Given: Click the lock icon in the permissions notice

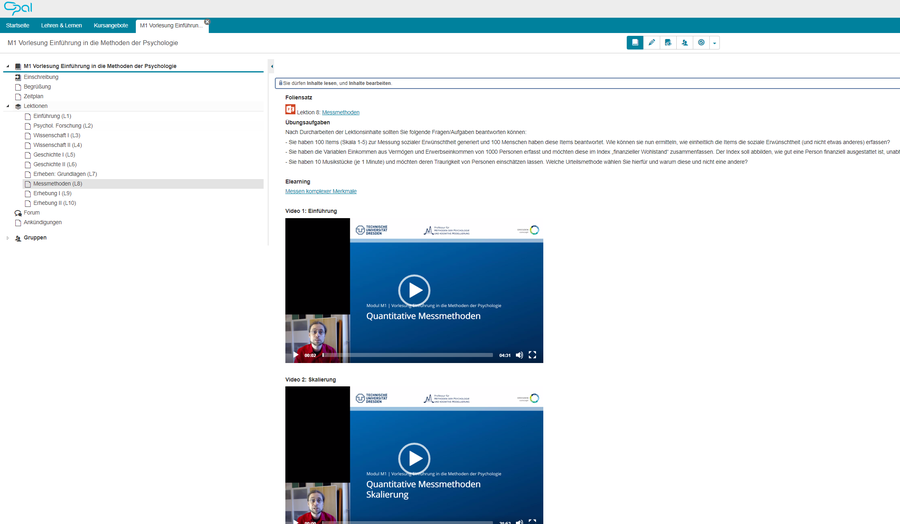Looking at the screenshot, I should coord(280,83).
